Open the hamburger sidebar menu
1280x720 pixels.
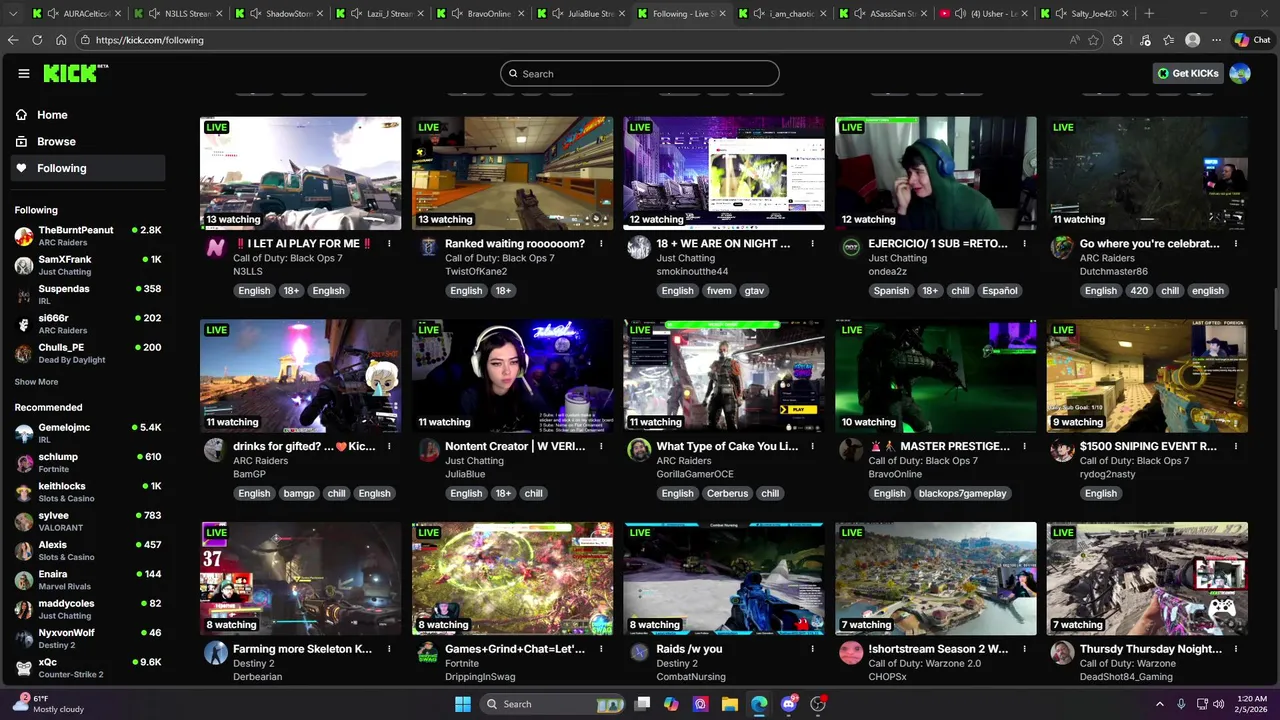[x=24, y=73]
